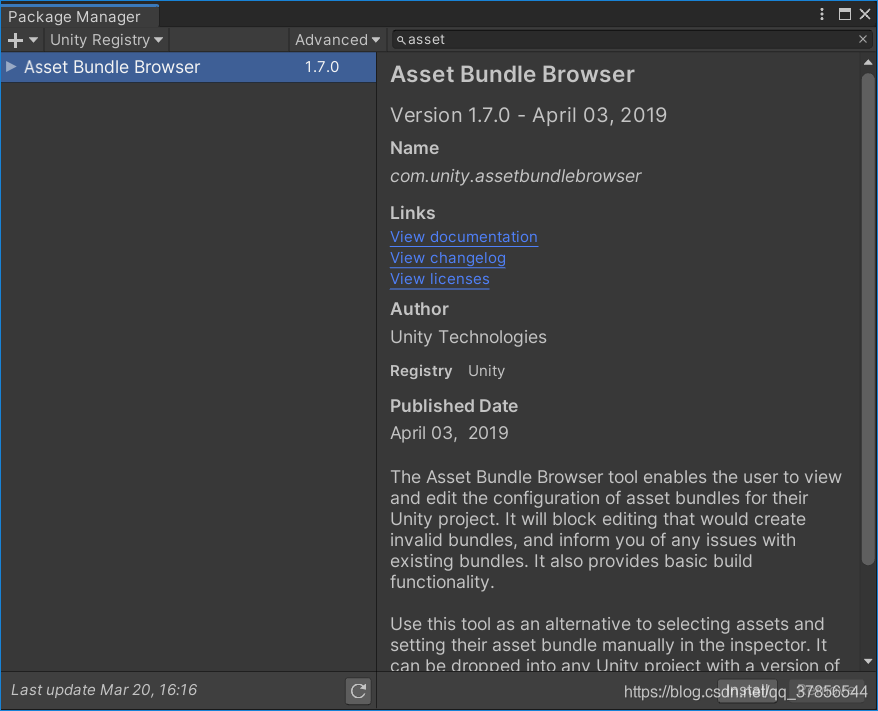The width and height of the screenshot is (878, 711).
Task: Click the Version 1.7.0 - April 03, 2019 text
Action: point(529,115)
